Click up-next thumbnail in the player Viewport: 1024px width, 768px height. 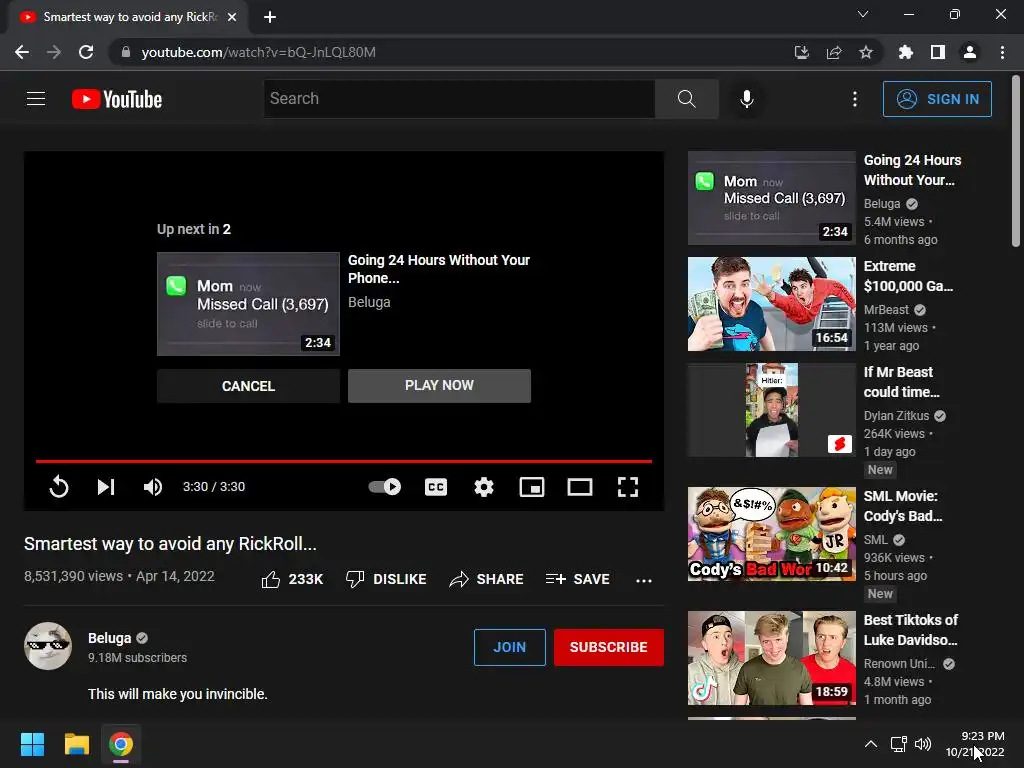pyautogui.click(x=248, y=304)
